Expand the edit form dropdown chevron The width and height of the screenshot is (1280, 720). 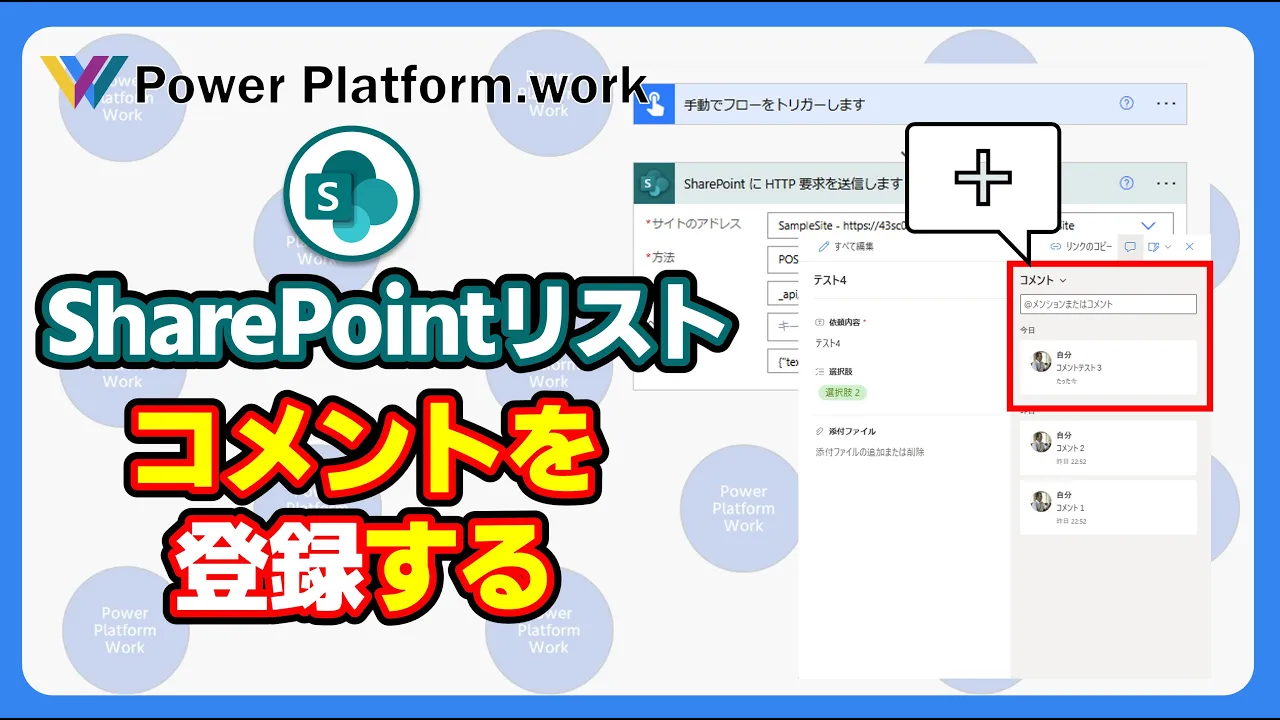1168,246
